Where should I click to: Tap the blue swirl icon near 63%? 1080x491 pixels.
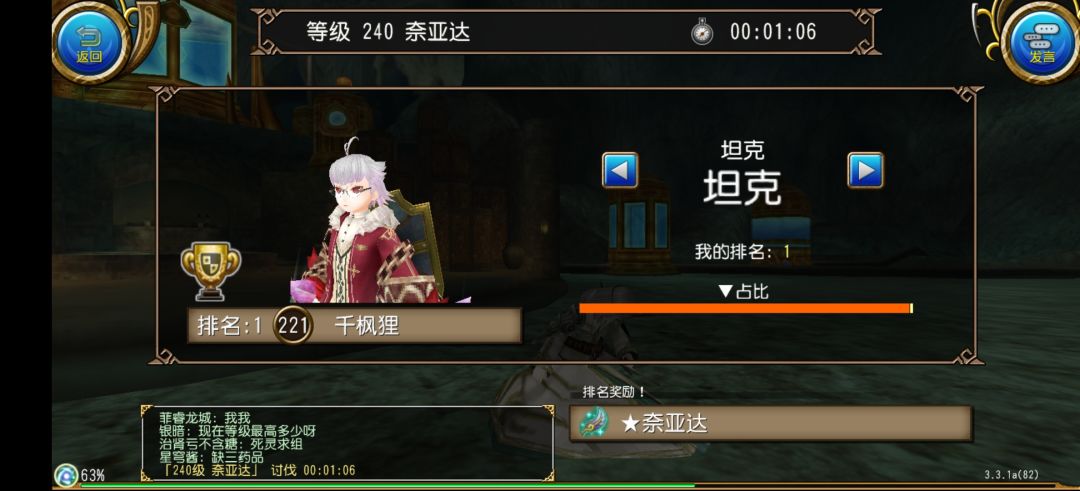coord(66,474)
